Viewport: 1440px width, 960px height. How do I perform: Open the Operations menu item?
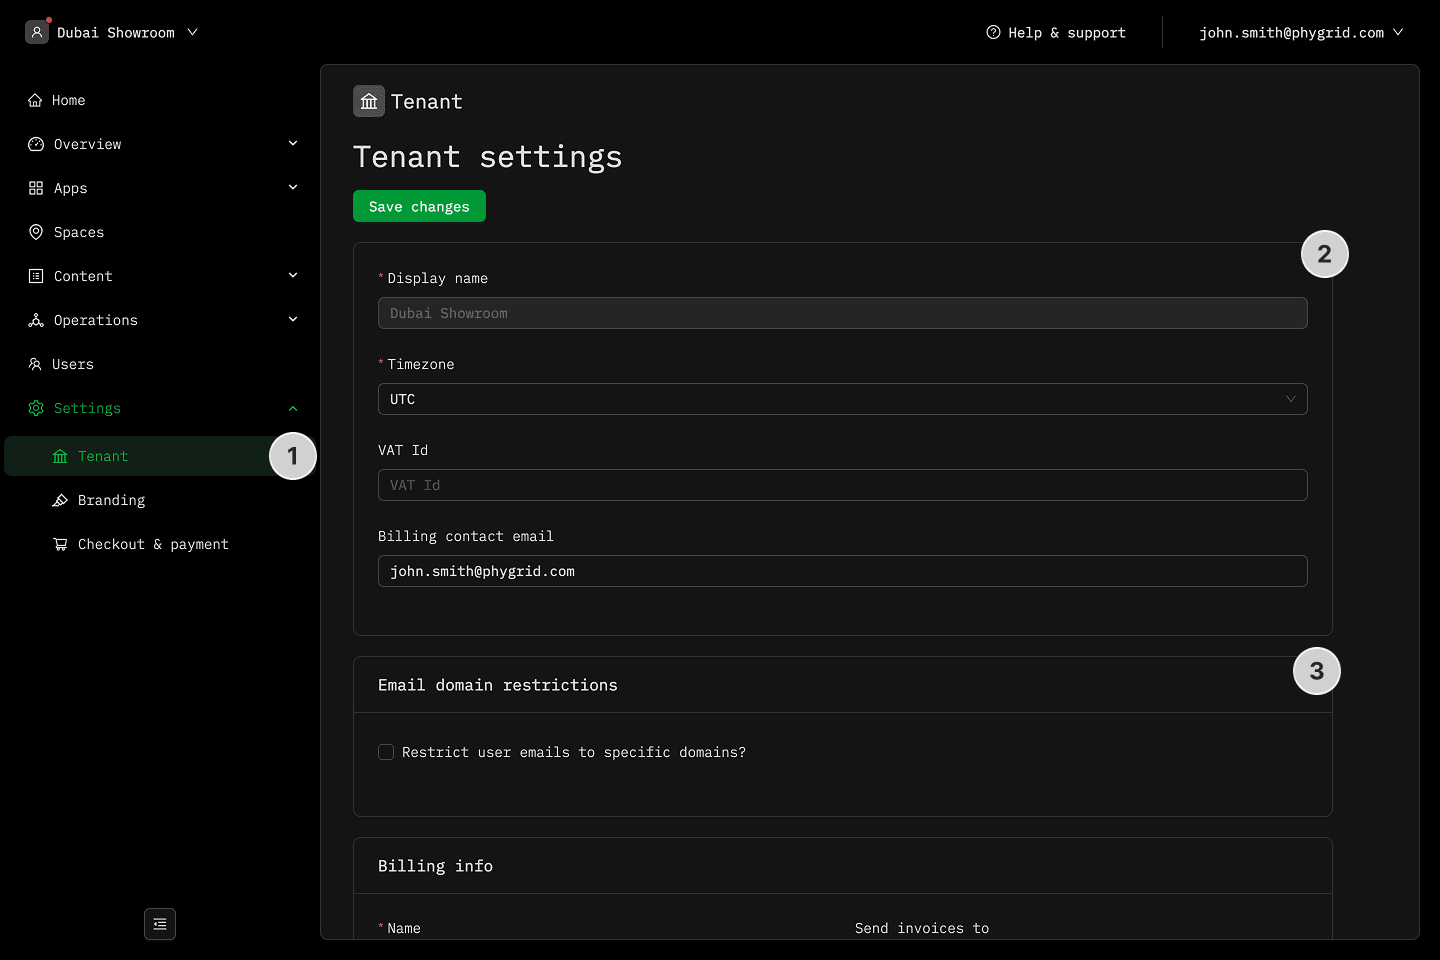[x=96, y=320]
